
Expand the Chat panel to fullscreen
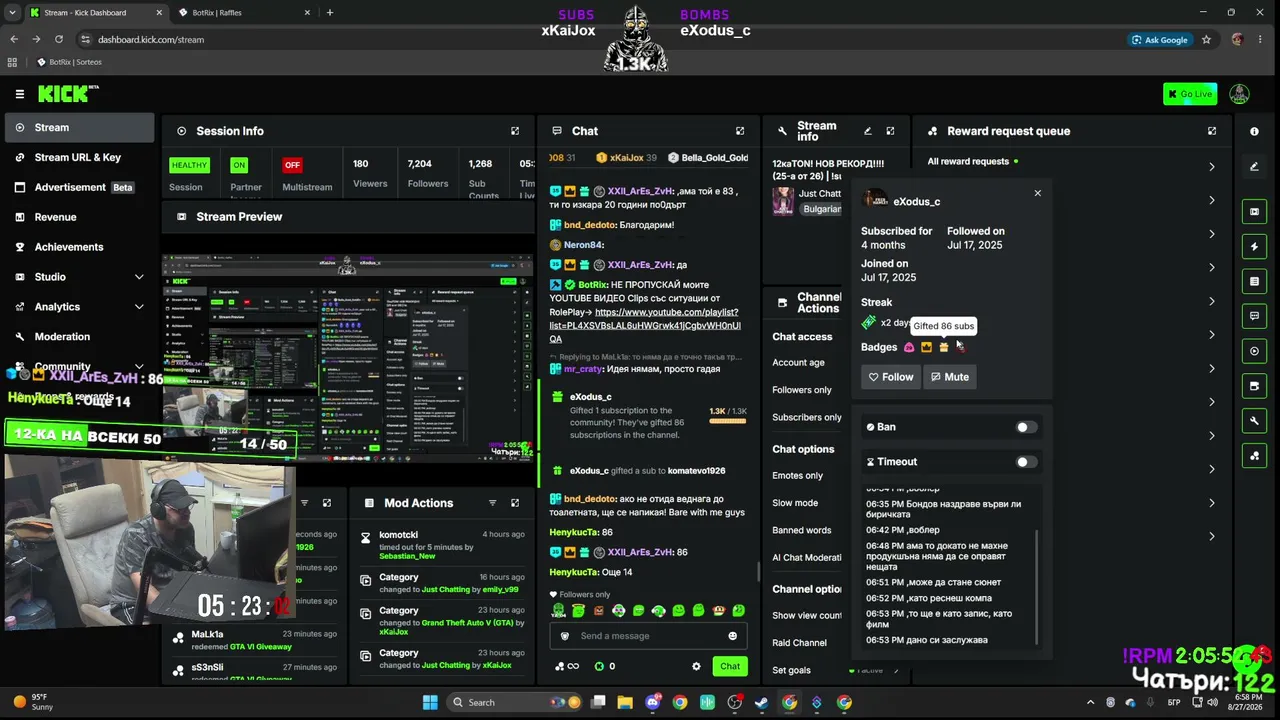point(740,131)
